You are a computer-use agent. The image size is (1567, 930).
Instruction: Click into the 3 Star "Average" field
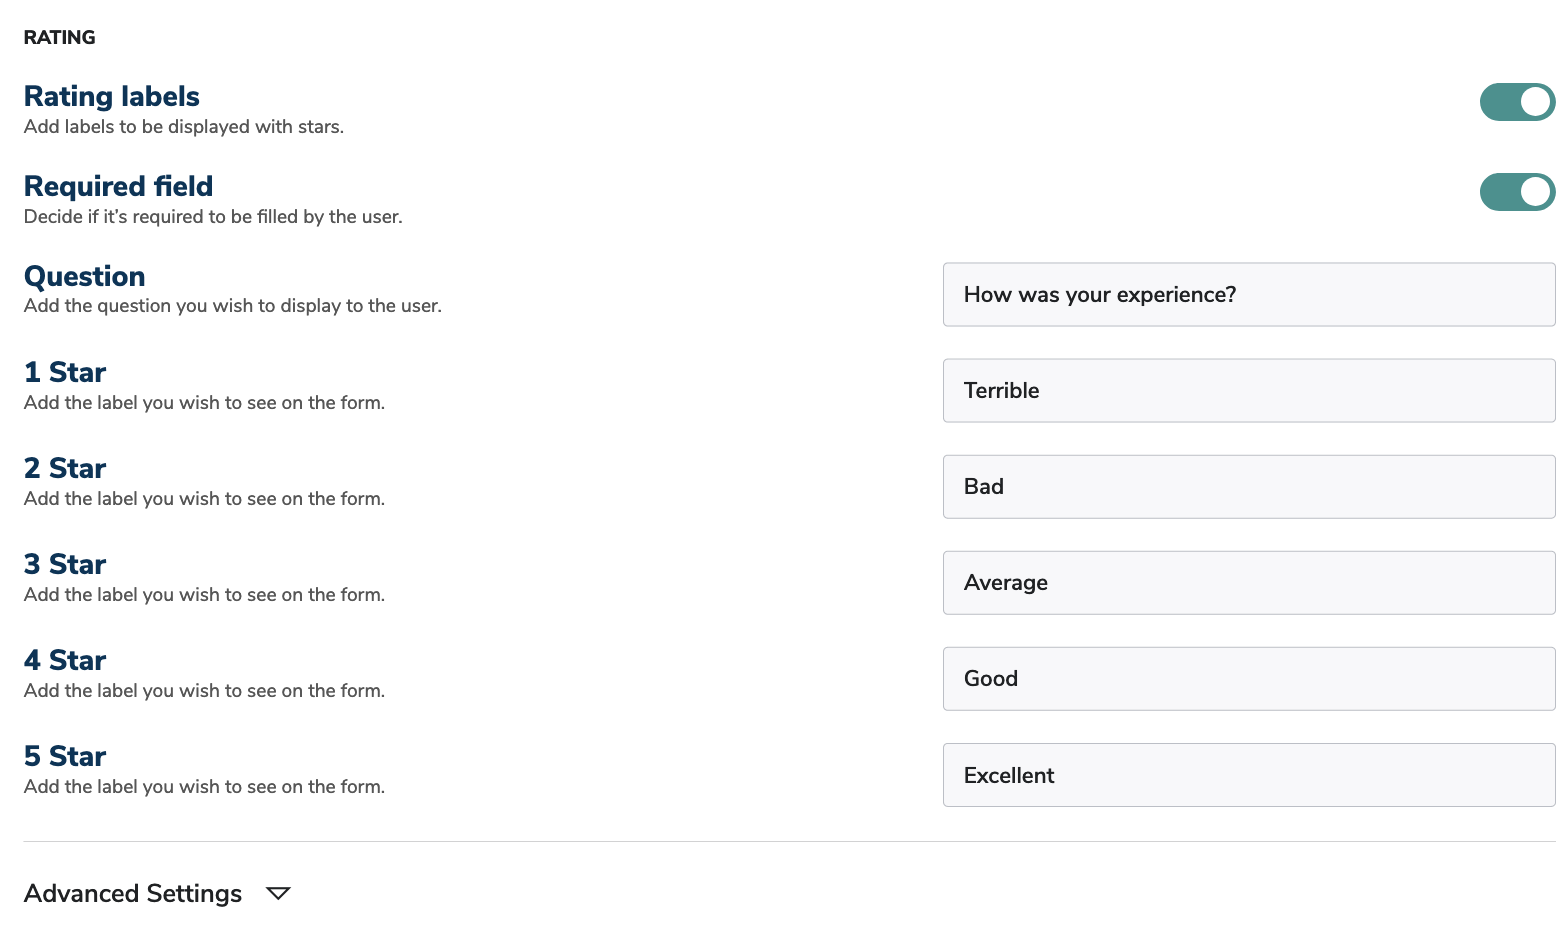pos(1248,583)
